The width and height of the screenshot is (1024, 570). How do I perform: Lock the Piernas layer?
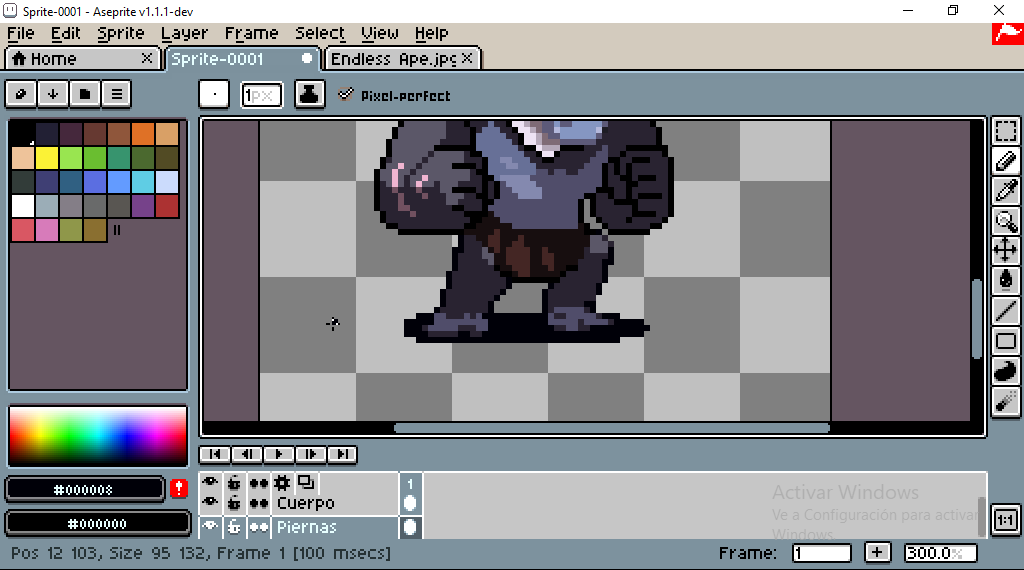click(234, 526)
